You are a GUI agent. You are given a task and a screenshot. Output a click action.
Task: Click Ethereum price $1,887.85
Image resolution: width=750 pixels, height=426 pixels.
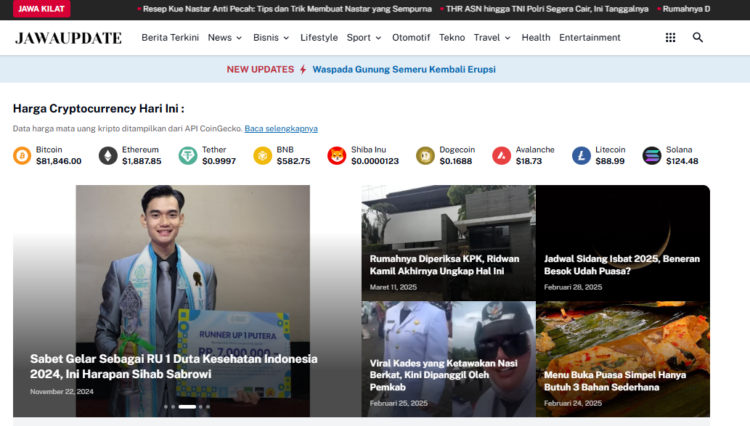[142, 161]
